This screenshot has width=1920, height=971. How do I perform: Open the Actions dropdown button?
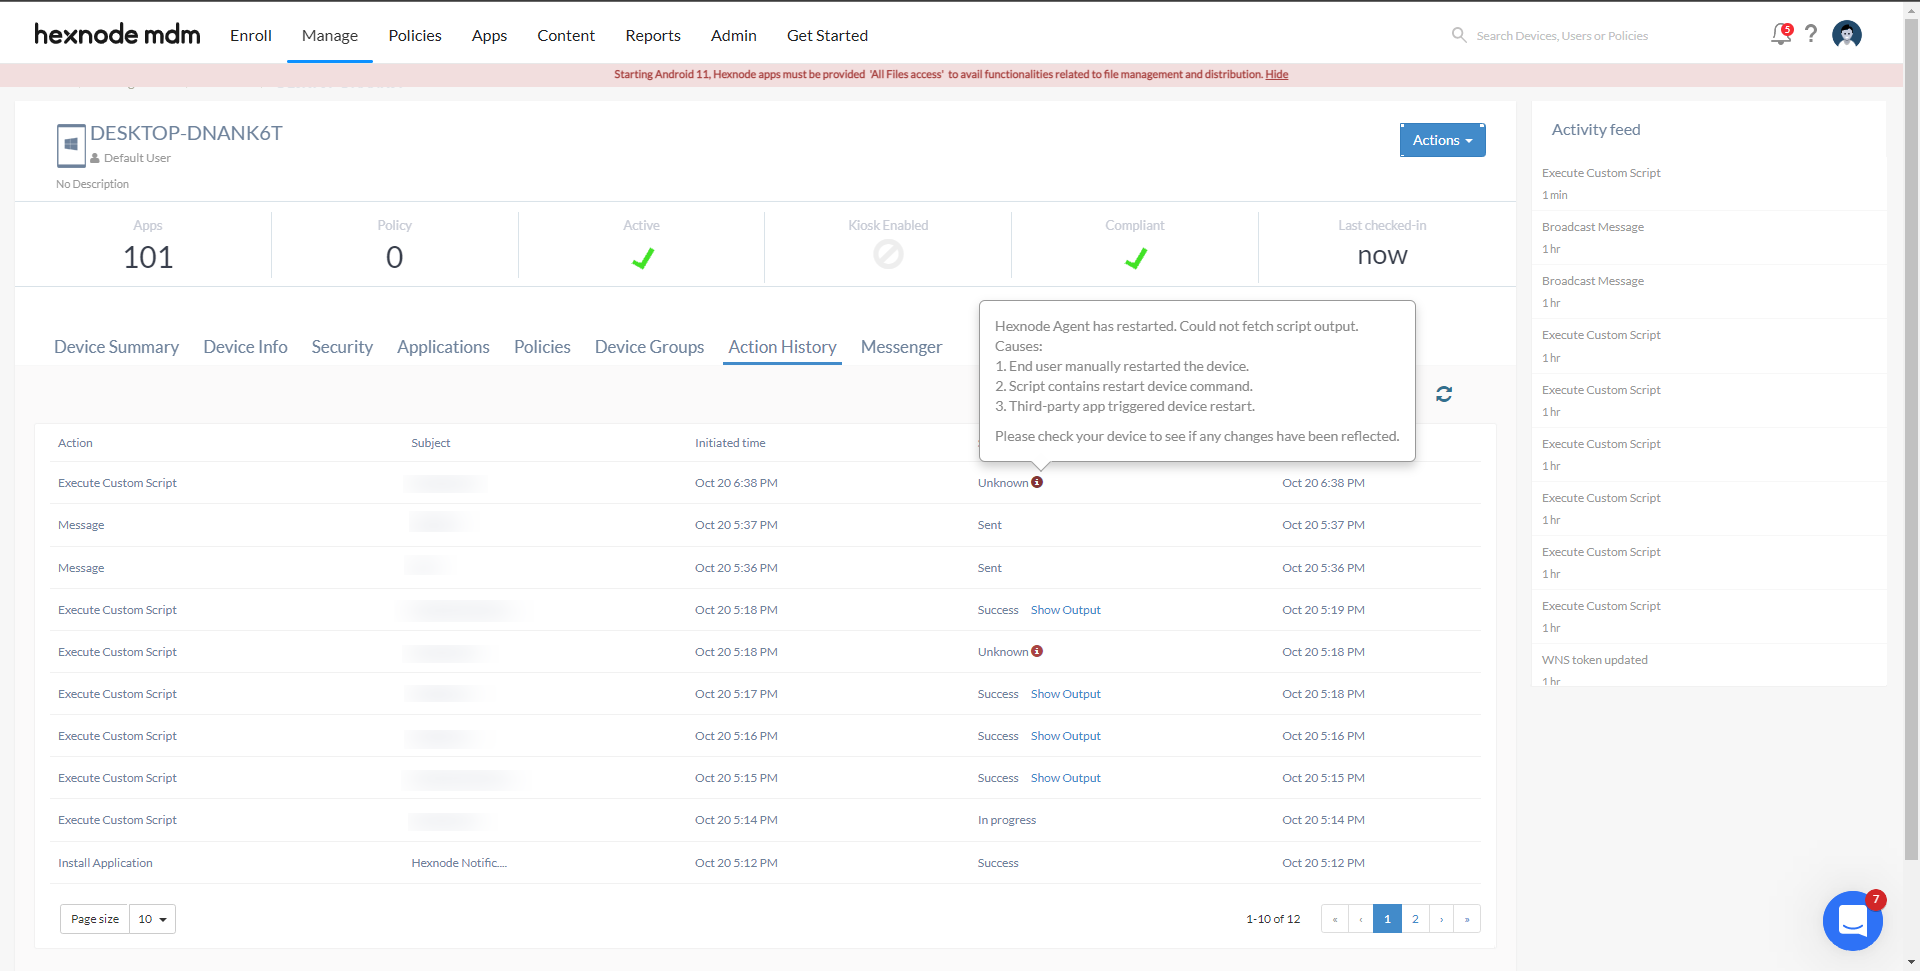coord(1442,140)
